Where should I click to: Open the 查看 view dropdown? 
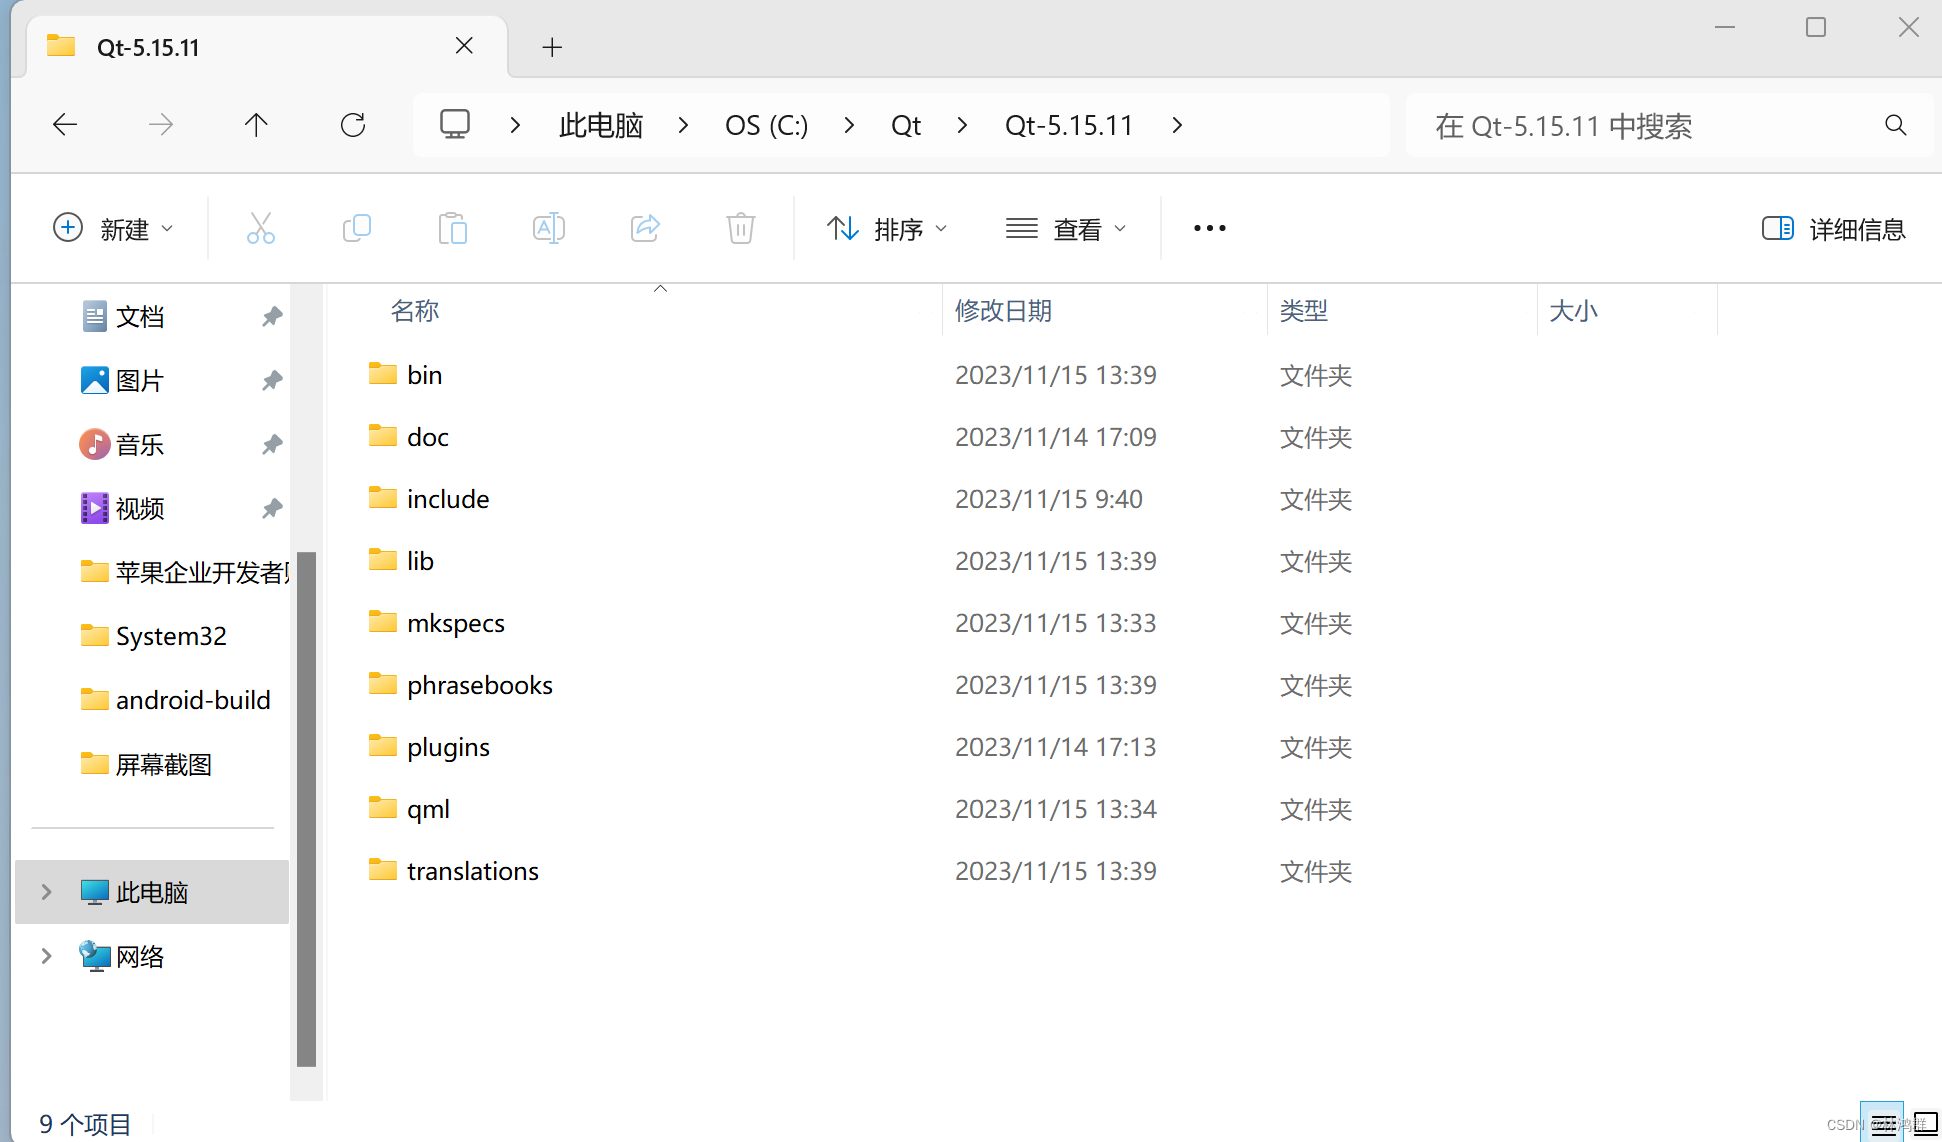(x=1066, y=228)
